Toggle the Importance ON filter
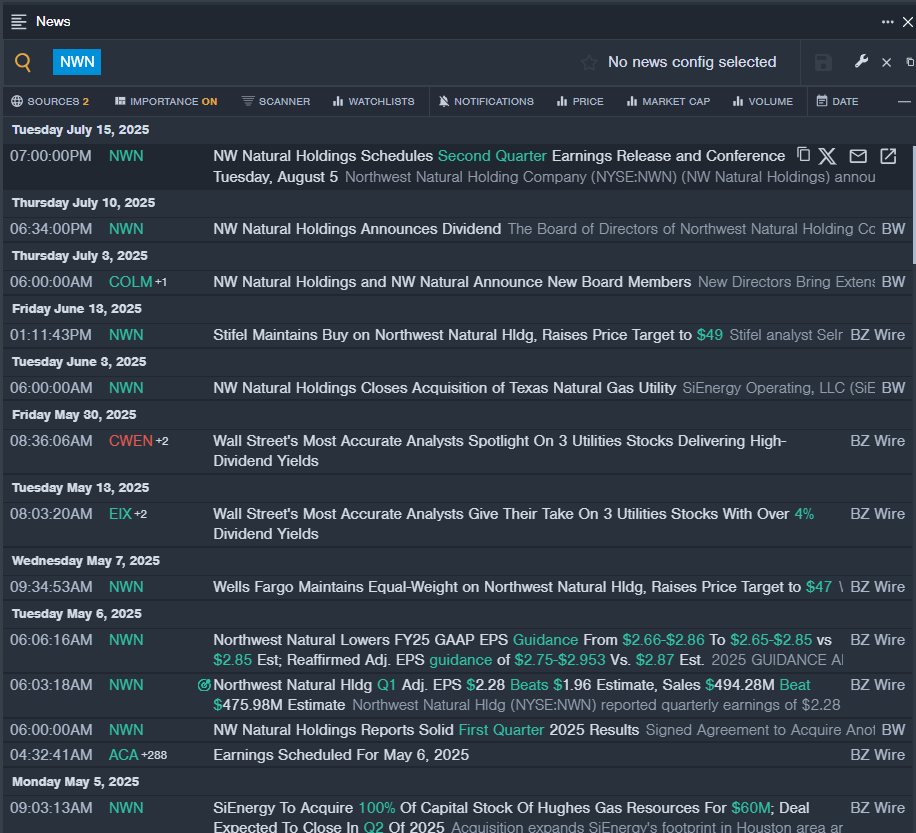This screenshot has width=916, height=833. click(x=166, y=101)
